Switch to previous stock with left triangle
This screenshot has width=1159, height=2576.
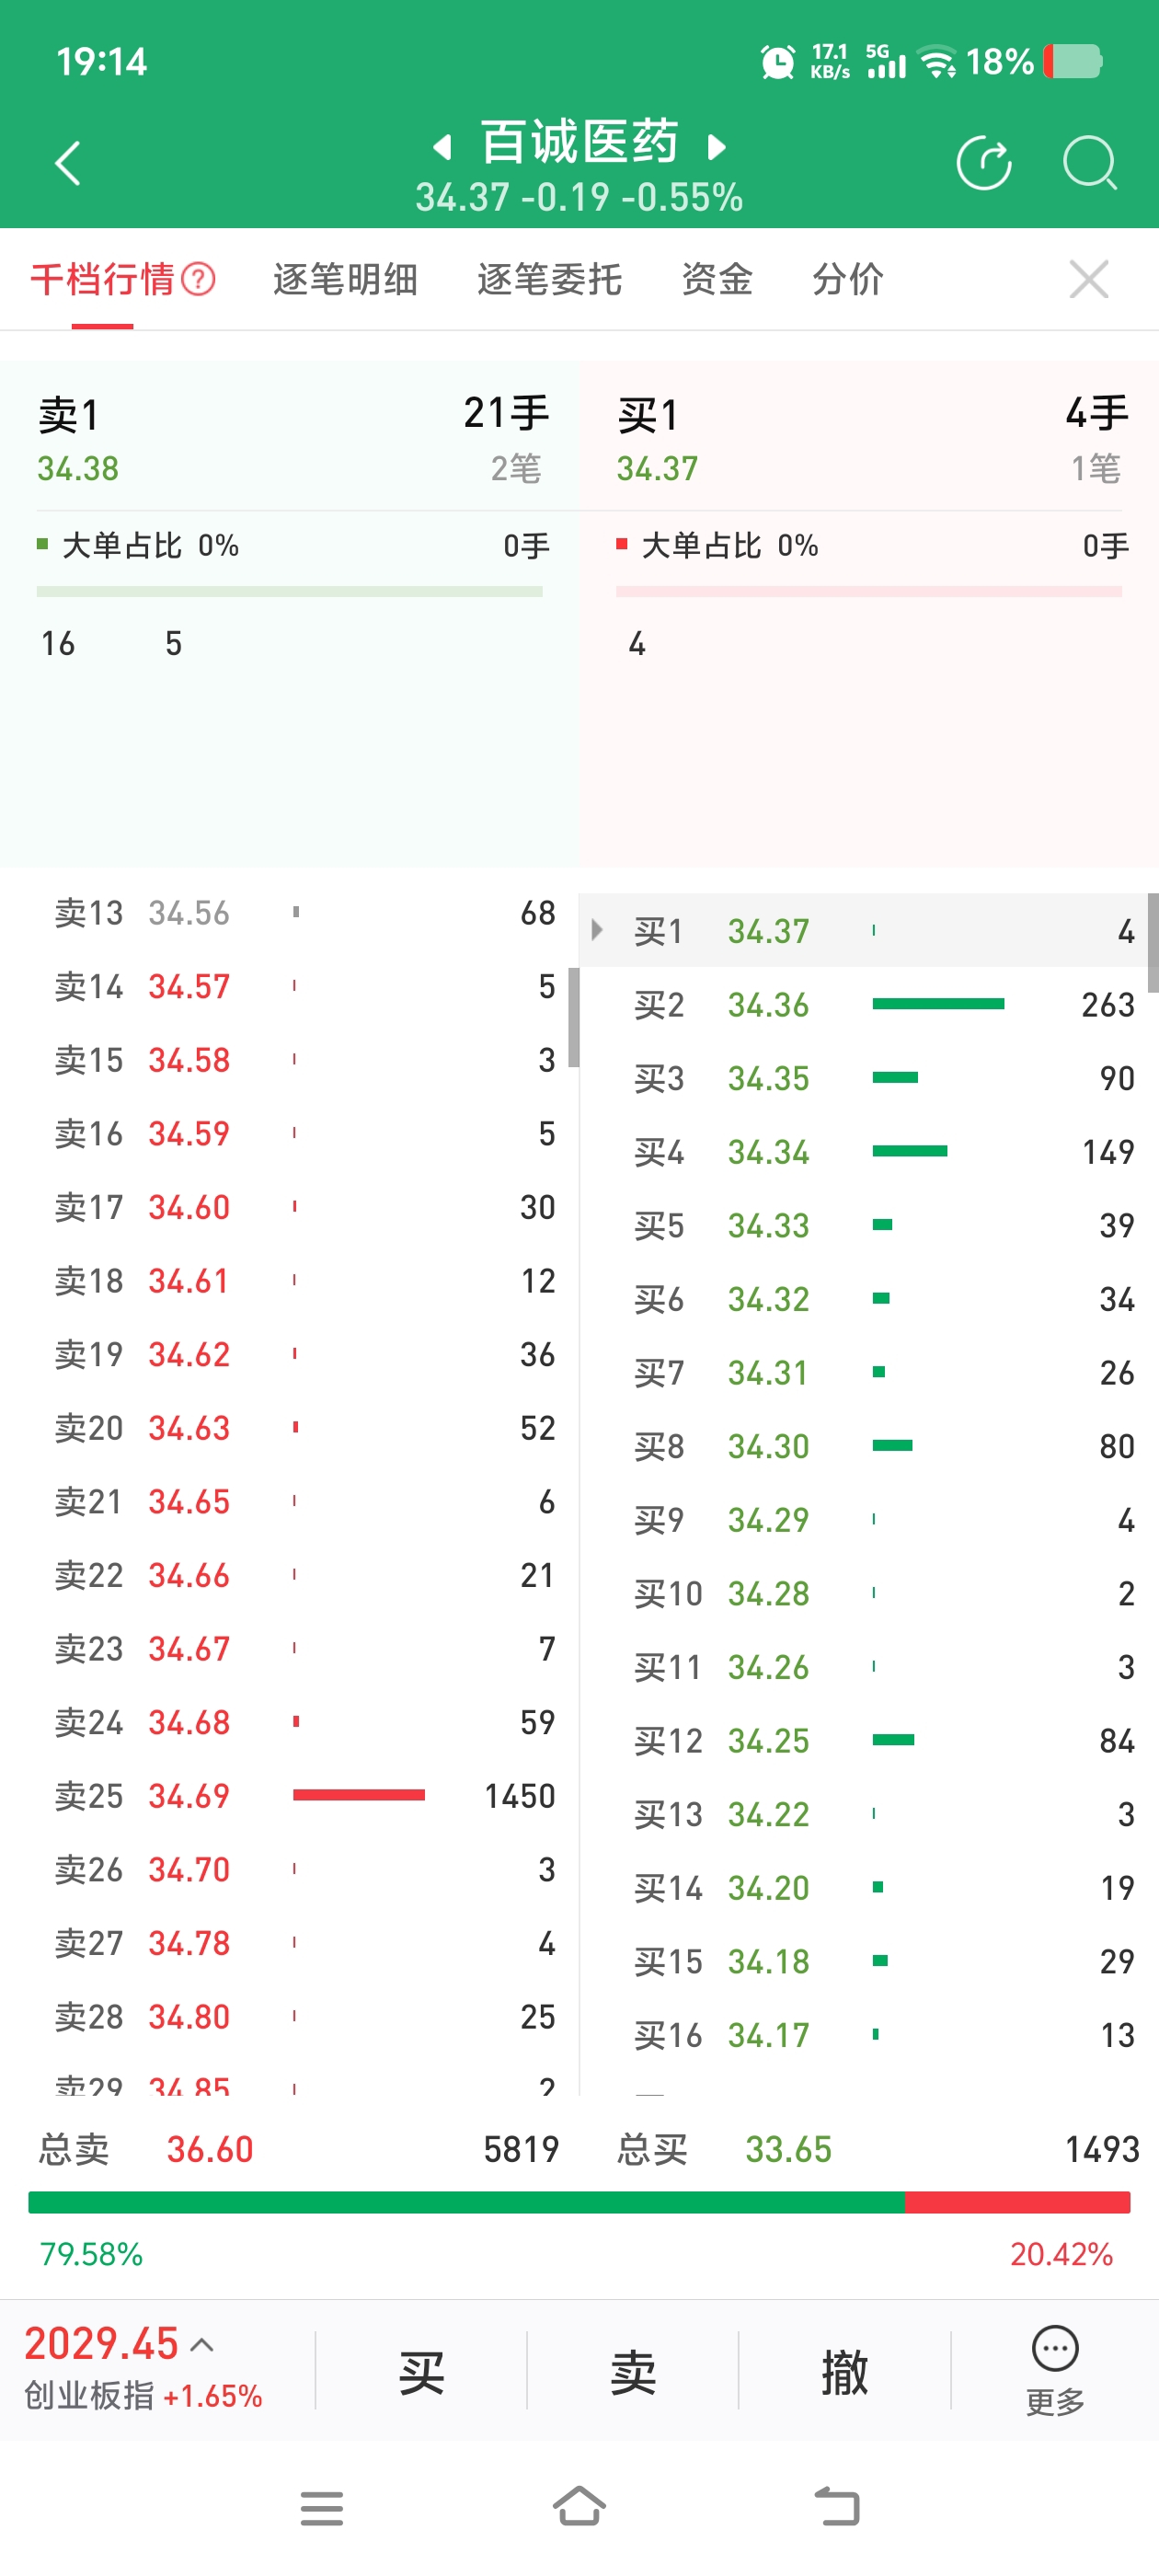[x=441, y=148]
